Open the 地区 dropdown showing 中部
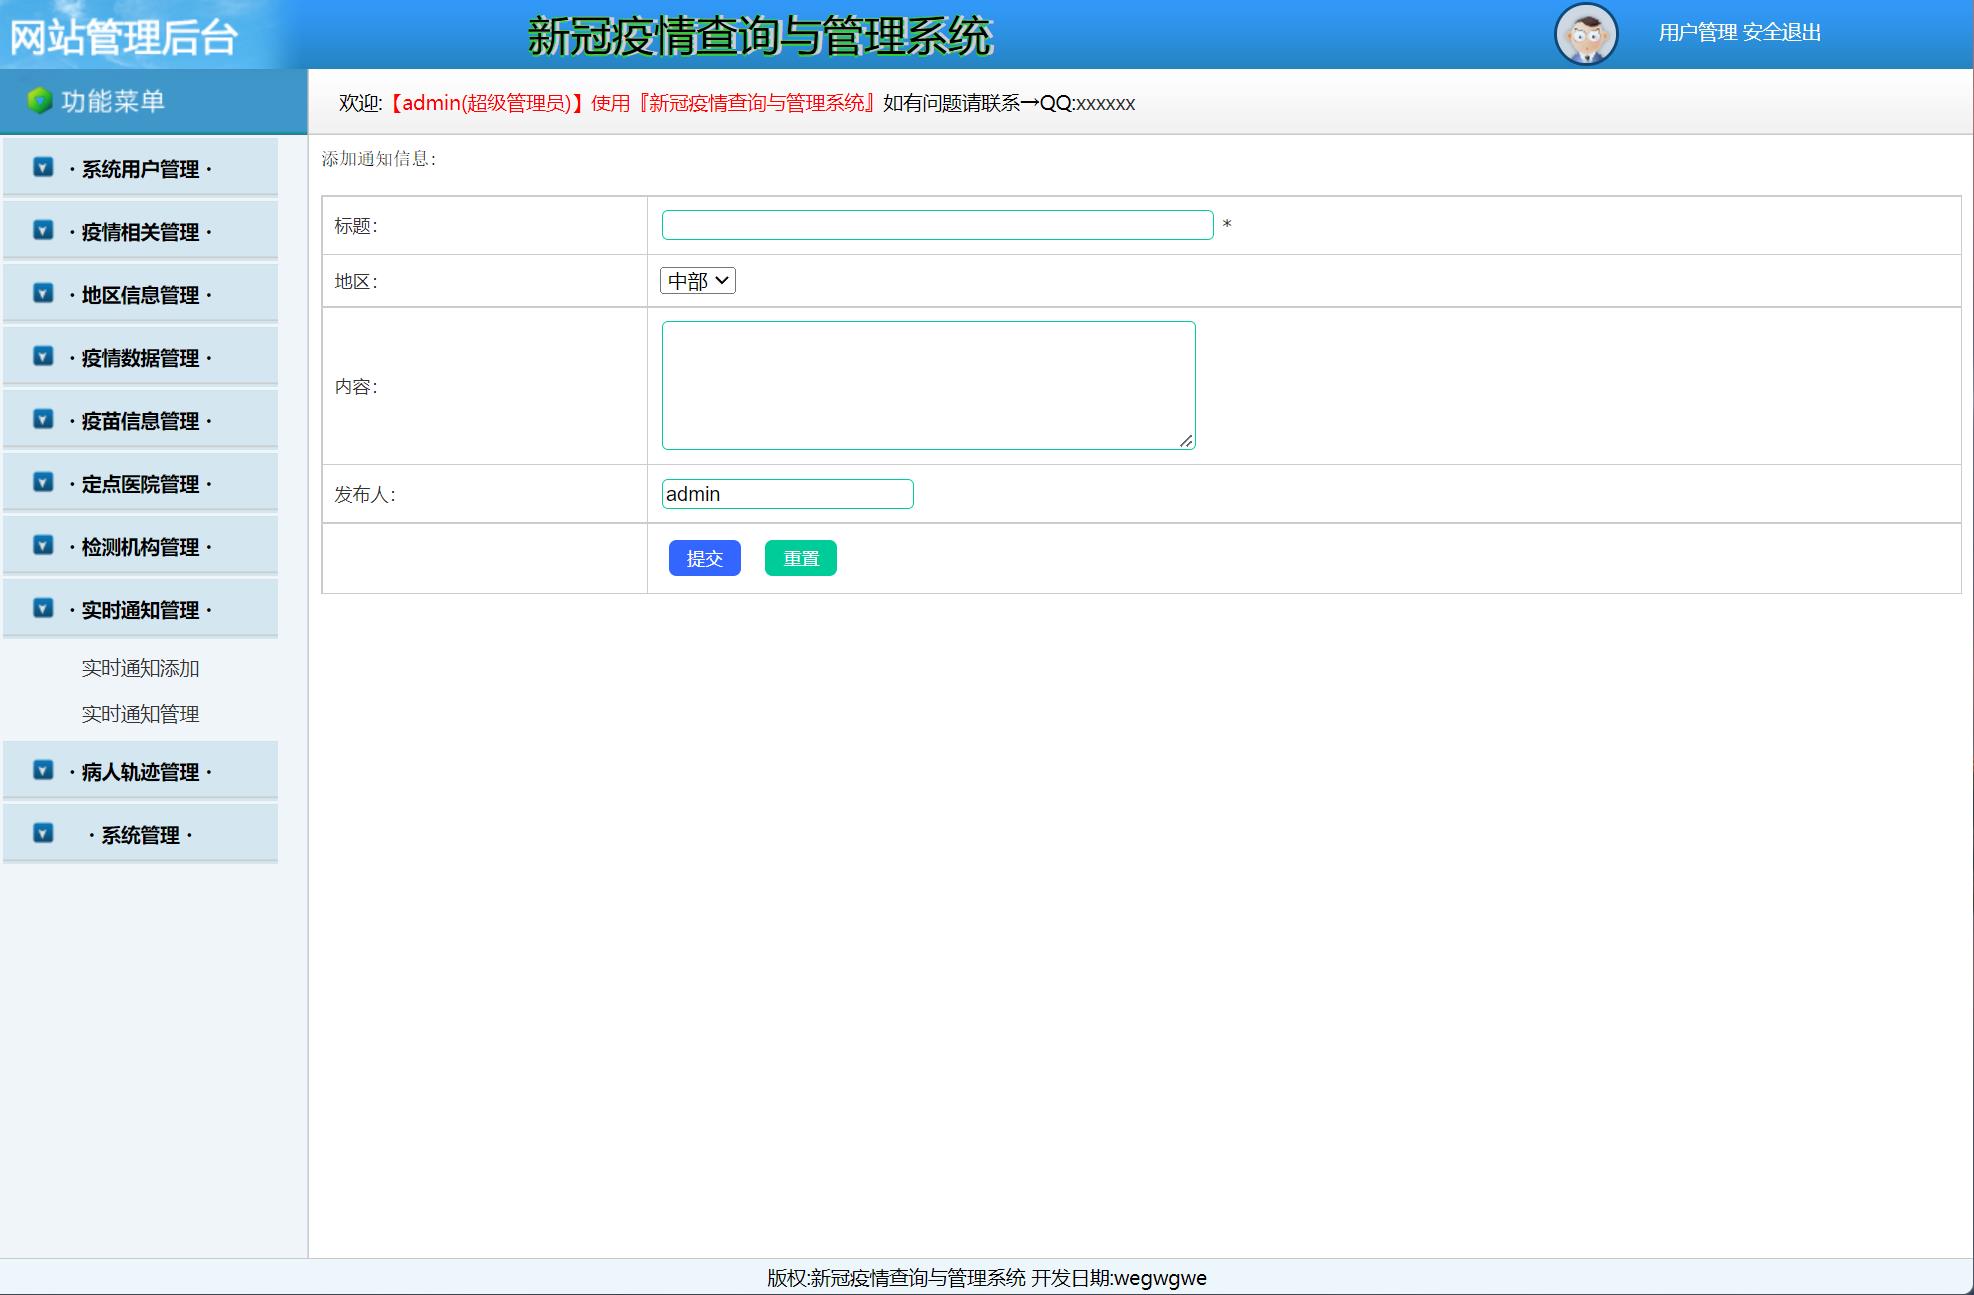This screenshot has width=1974, height=1295. [698, 281]
